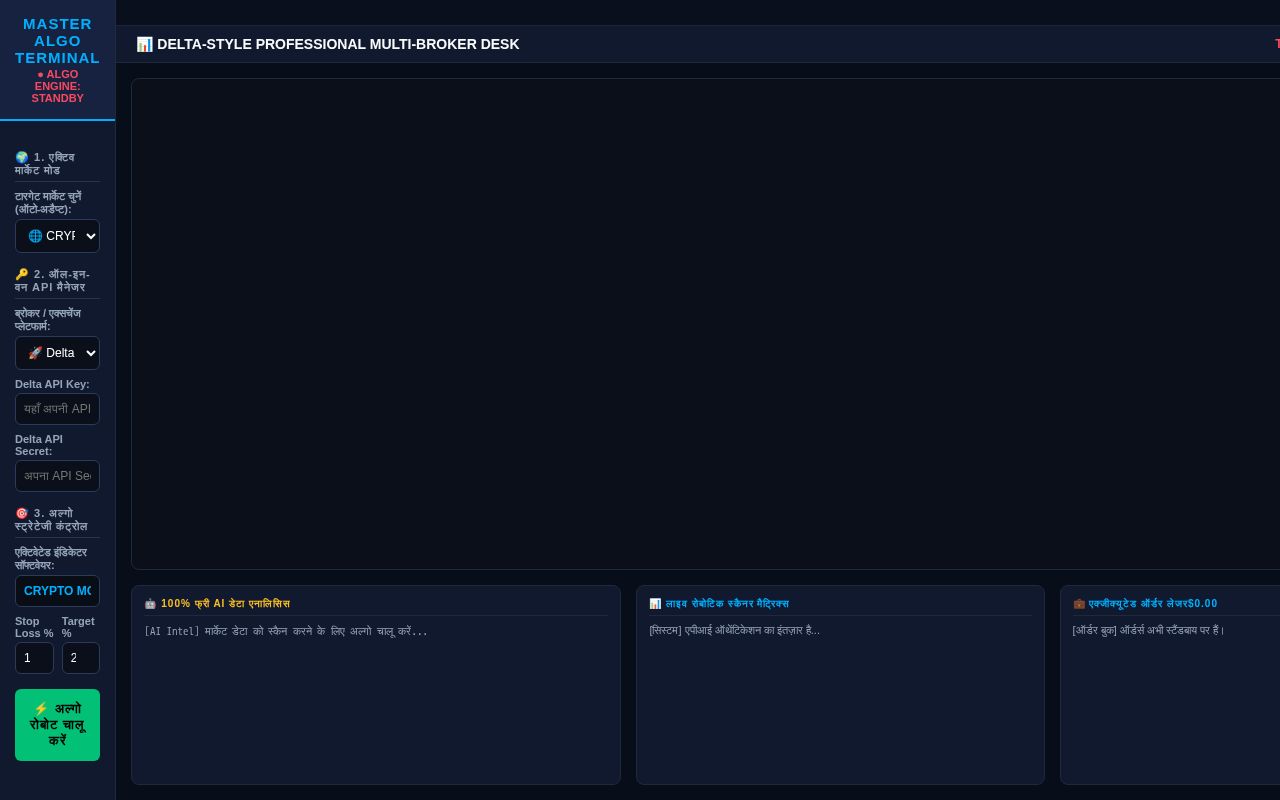The image size is (1280, 800).
Task: Open the target market dropdown showing CRYP
Action: click(57, 236)
